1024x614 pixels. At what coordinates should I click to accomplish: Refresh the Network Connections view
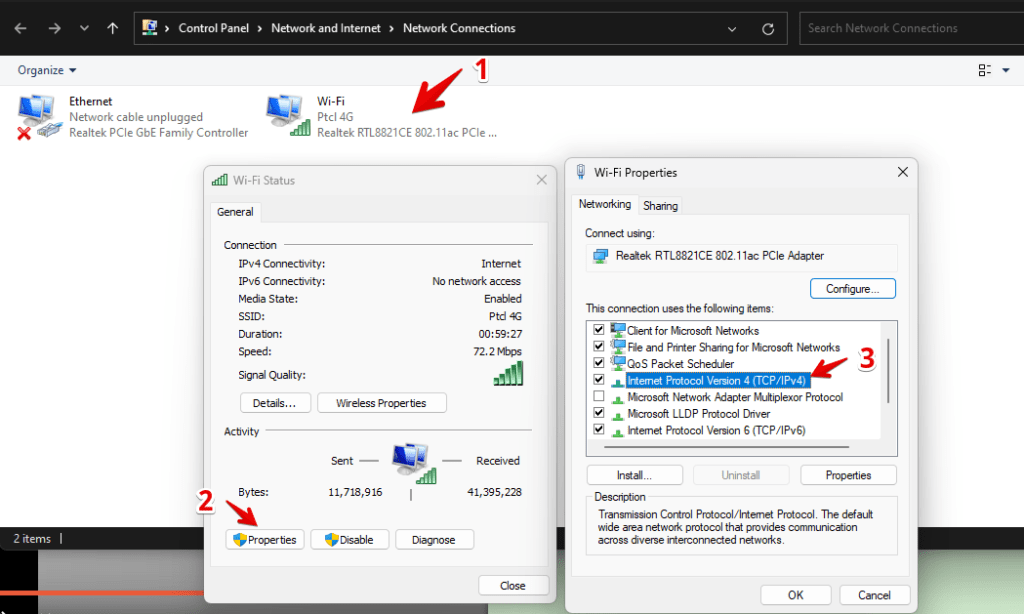point(768,29)
